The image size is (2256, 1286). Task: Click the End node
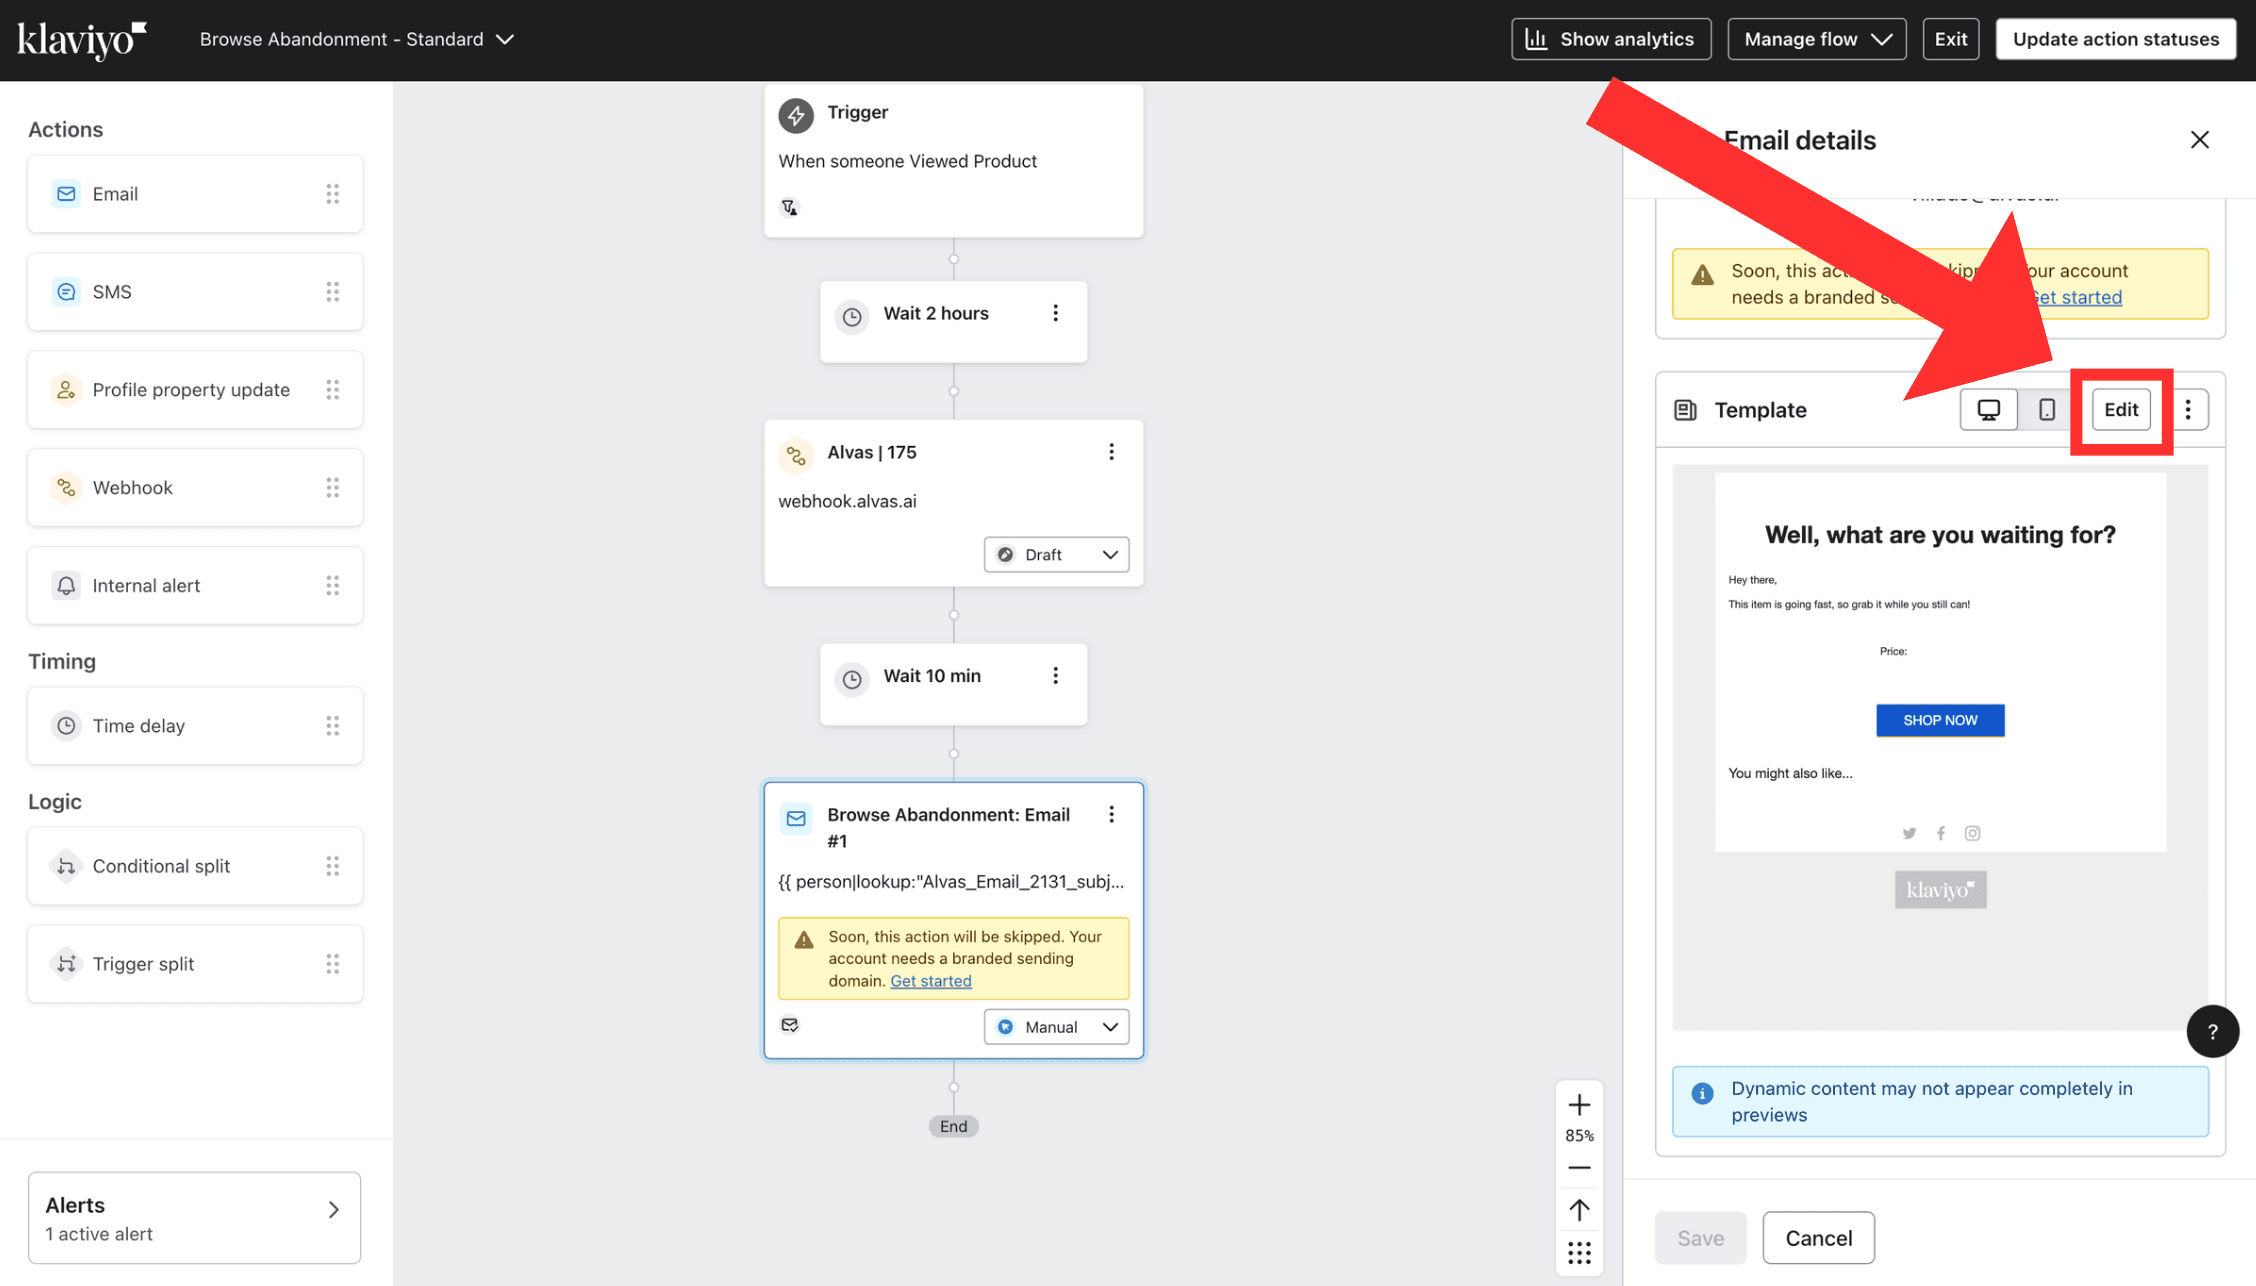(953, 1127)
